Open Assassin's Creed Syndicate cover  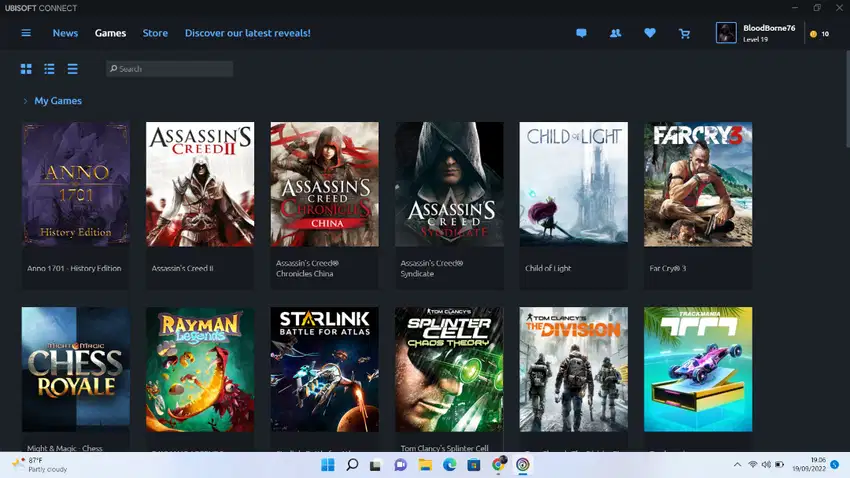pos(449,184)
